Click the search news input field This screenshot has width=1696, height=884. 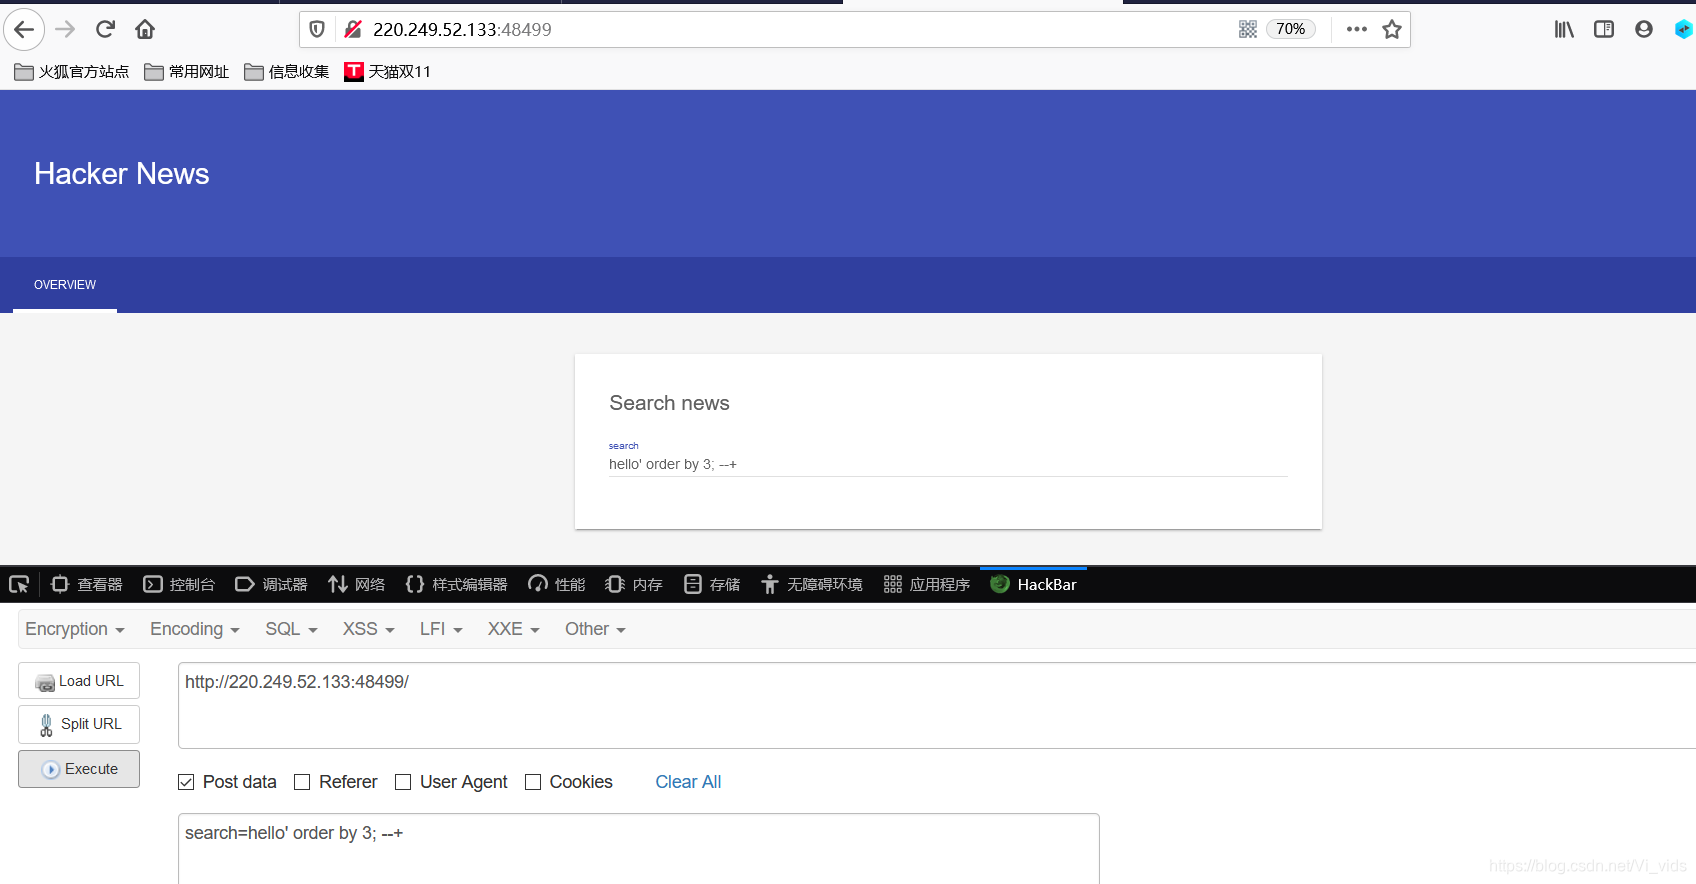[948, 464]
